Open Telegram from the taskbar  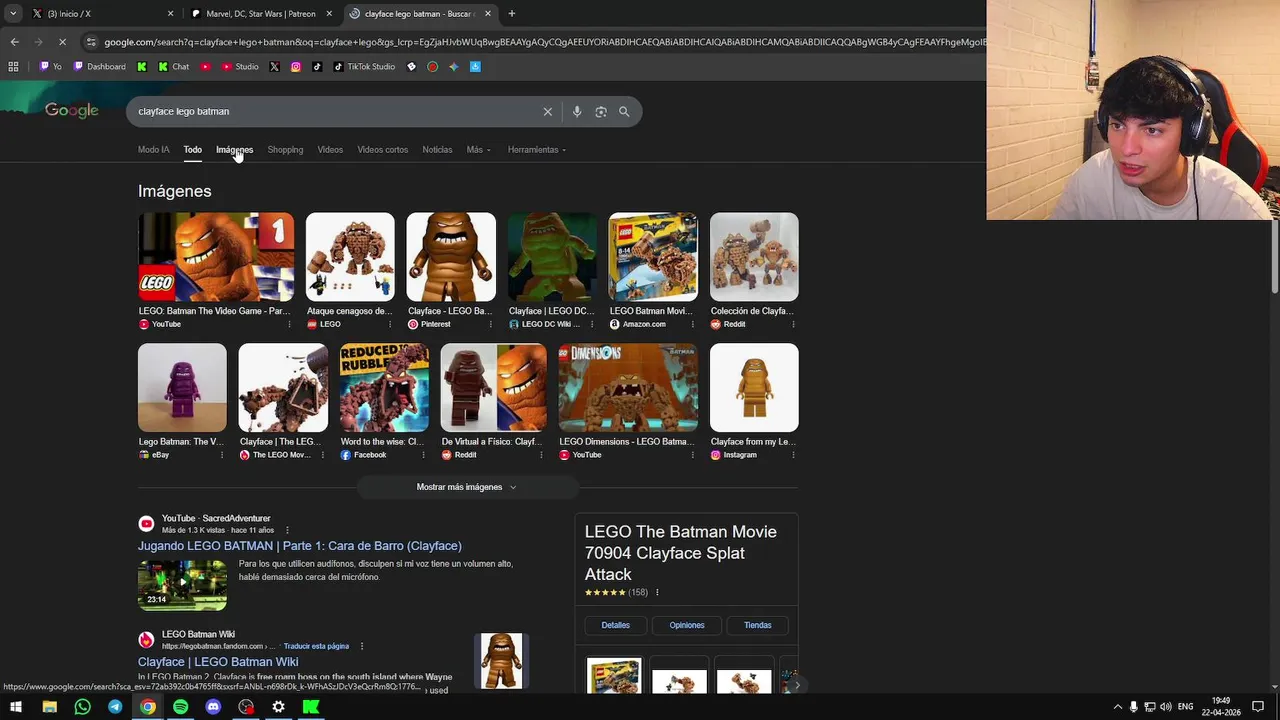[115, 707]
